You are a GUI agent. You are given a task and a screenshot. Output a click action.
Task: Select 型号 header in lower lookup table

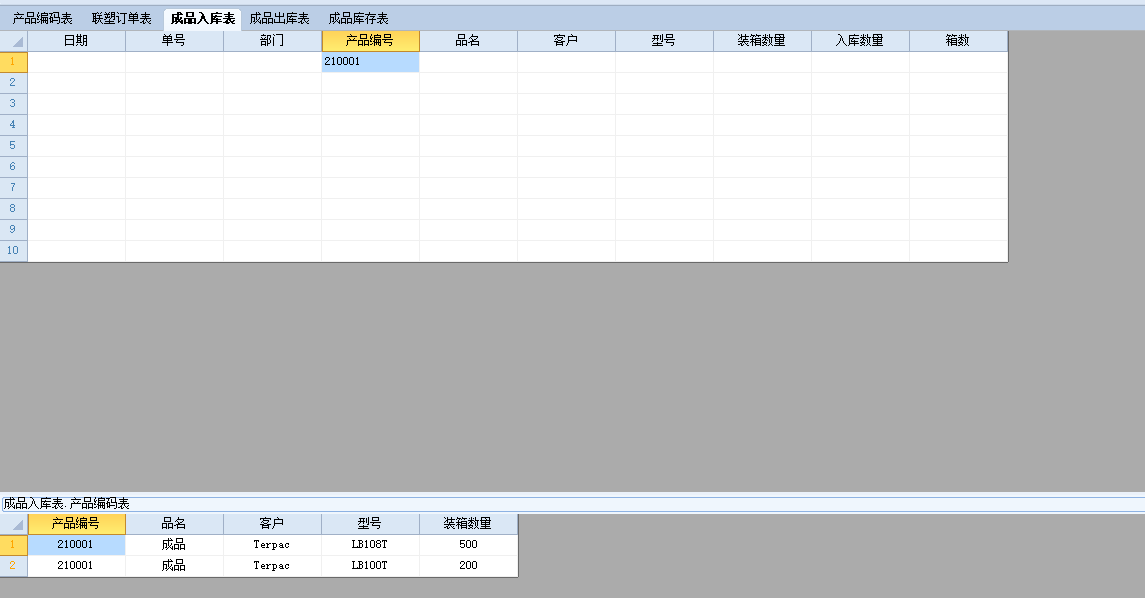[370, 524]
